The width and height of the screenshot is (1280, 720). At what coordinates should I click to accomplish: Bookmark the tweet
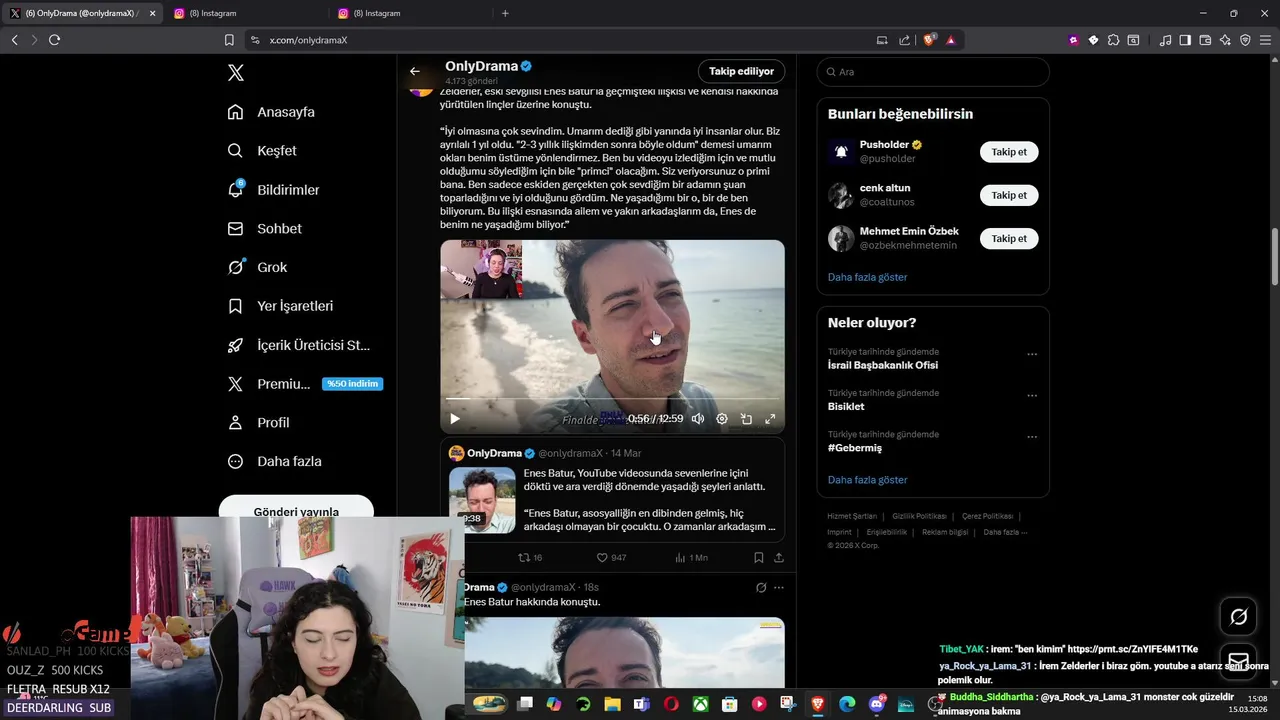click(x=759, y=557)
